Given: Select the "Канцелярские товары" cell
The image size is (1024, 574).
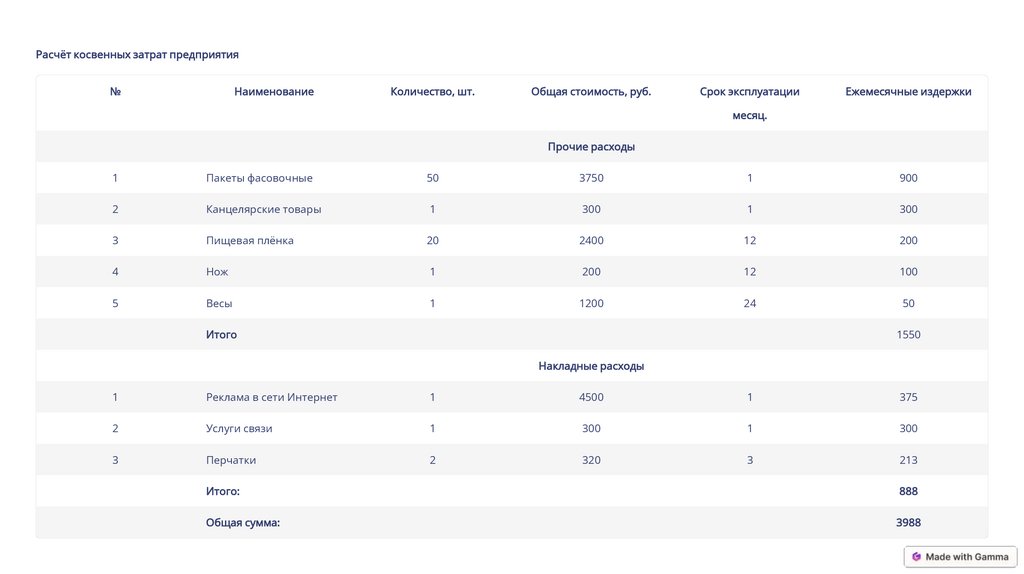Looking at the screenshot, I should click(263, 210).
